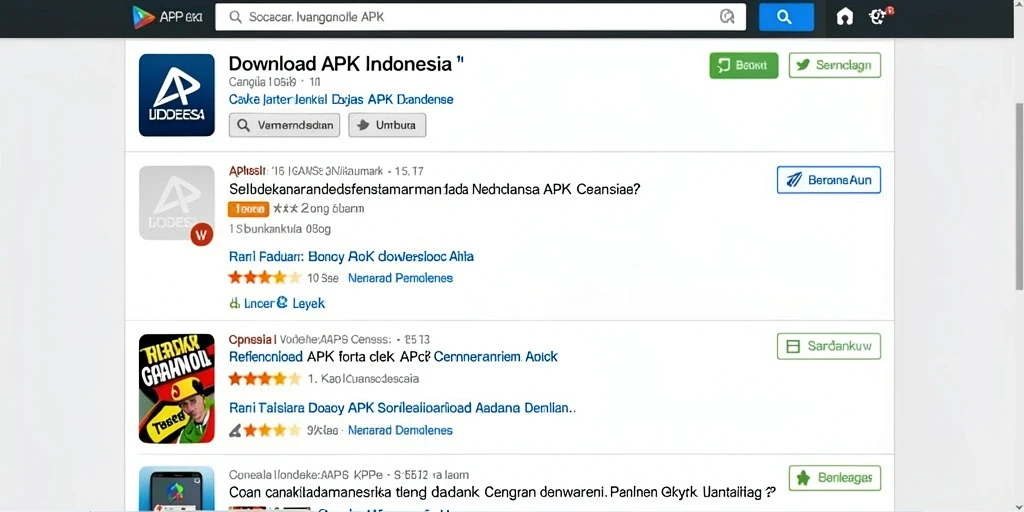The width and height of the screenshot is (1024, 512).
Task: Open the greyed-out app icon with W badge
Action: [177, 205]
